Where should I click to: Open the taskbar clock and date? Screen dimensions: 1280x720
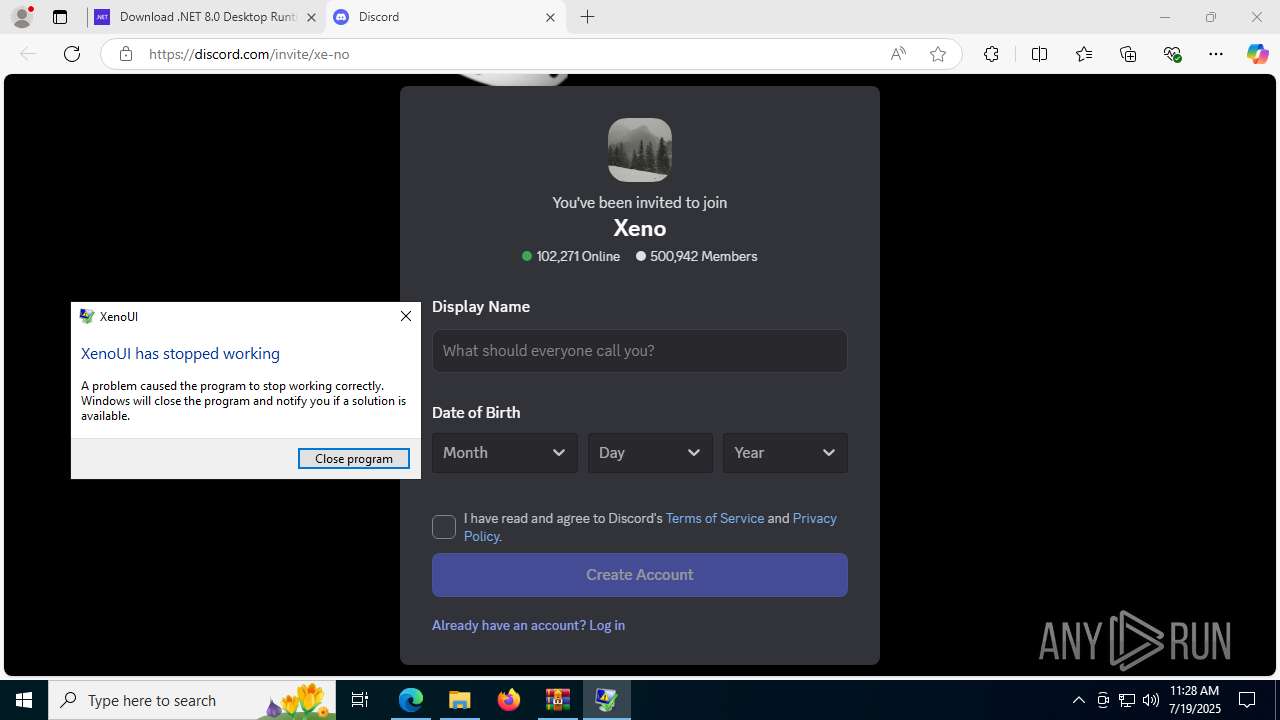point(1194,700)
